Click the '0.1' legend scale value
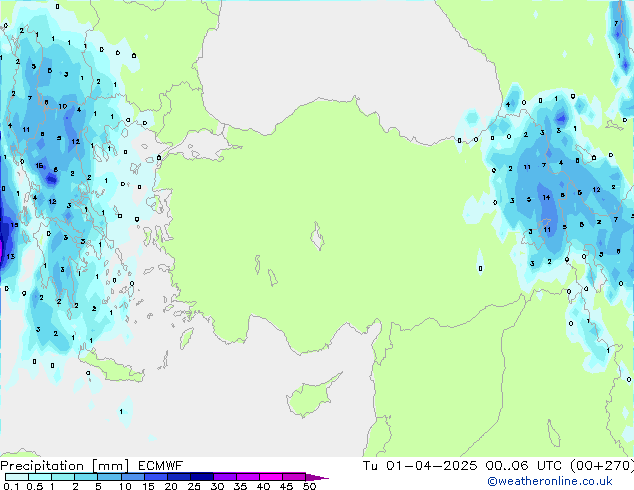The width and height of the screenshot is (634, 490). 11,486
